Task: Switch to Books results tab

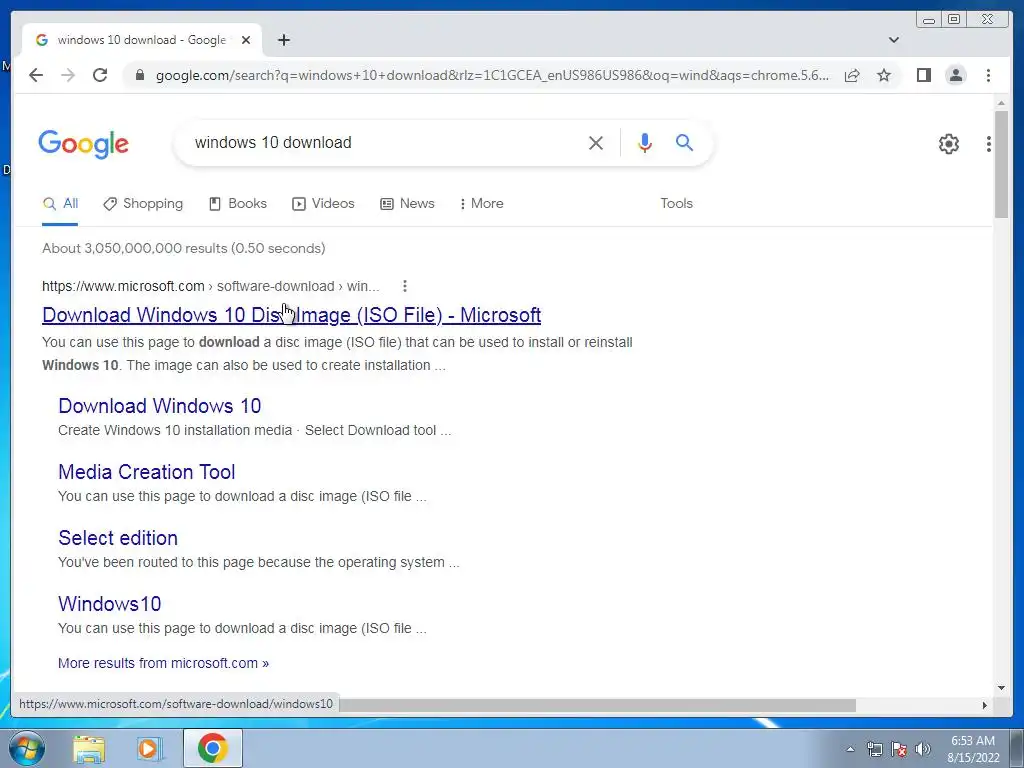Action: pyautogui.click(x=238, y=204)
